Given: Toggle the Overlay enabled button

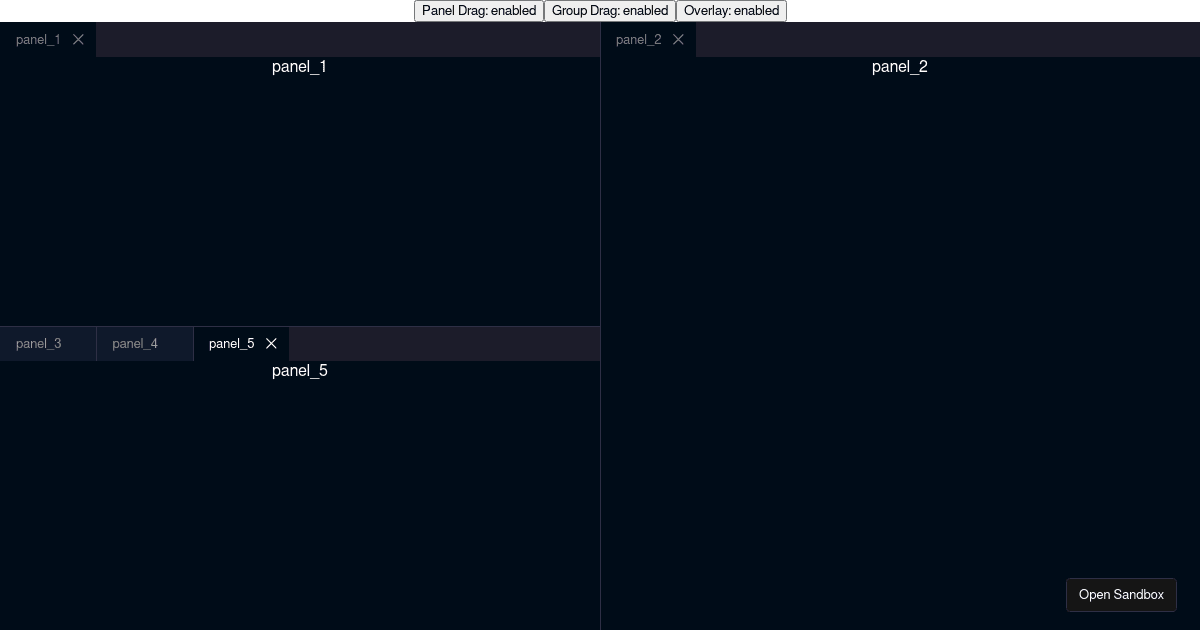Looking at the screenshot, I should pyautogui.click(x=731, y=11).
